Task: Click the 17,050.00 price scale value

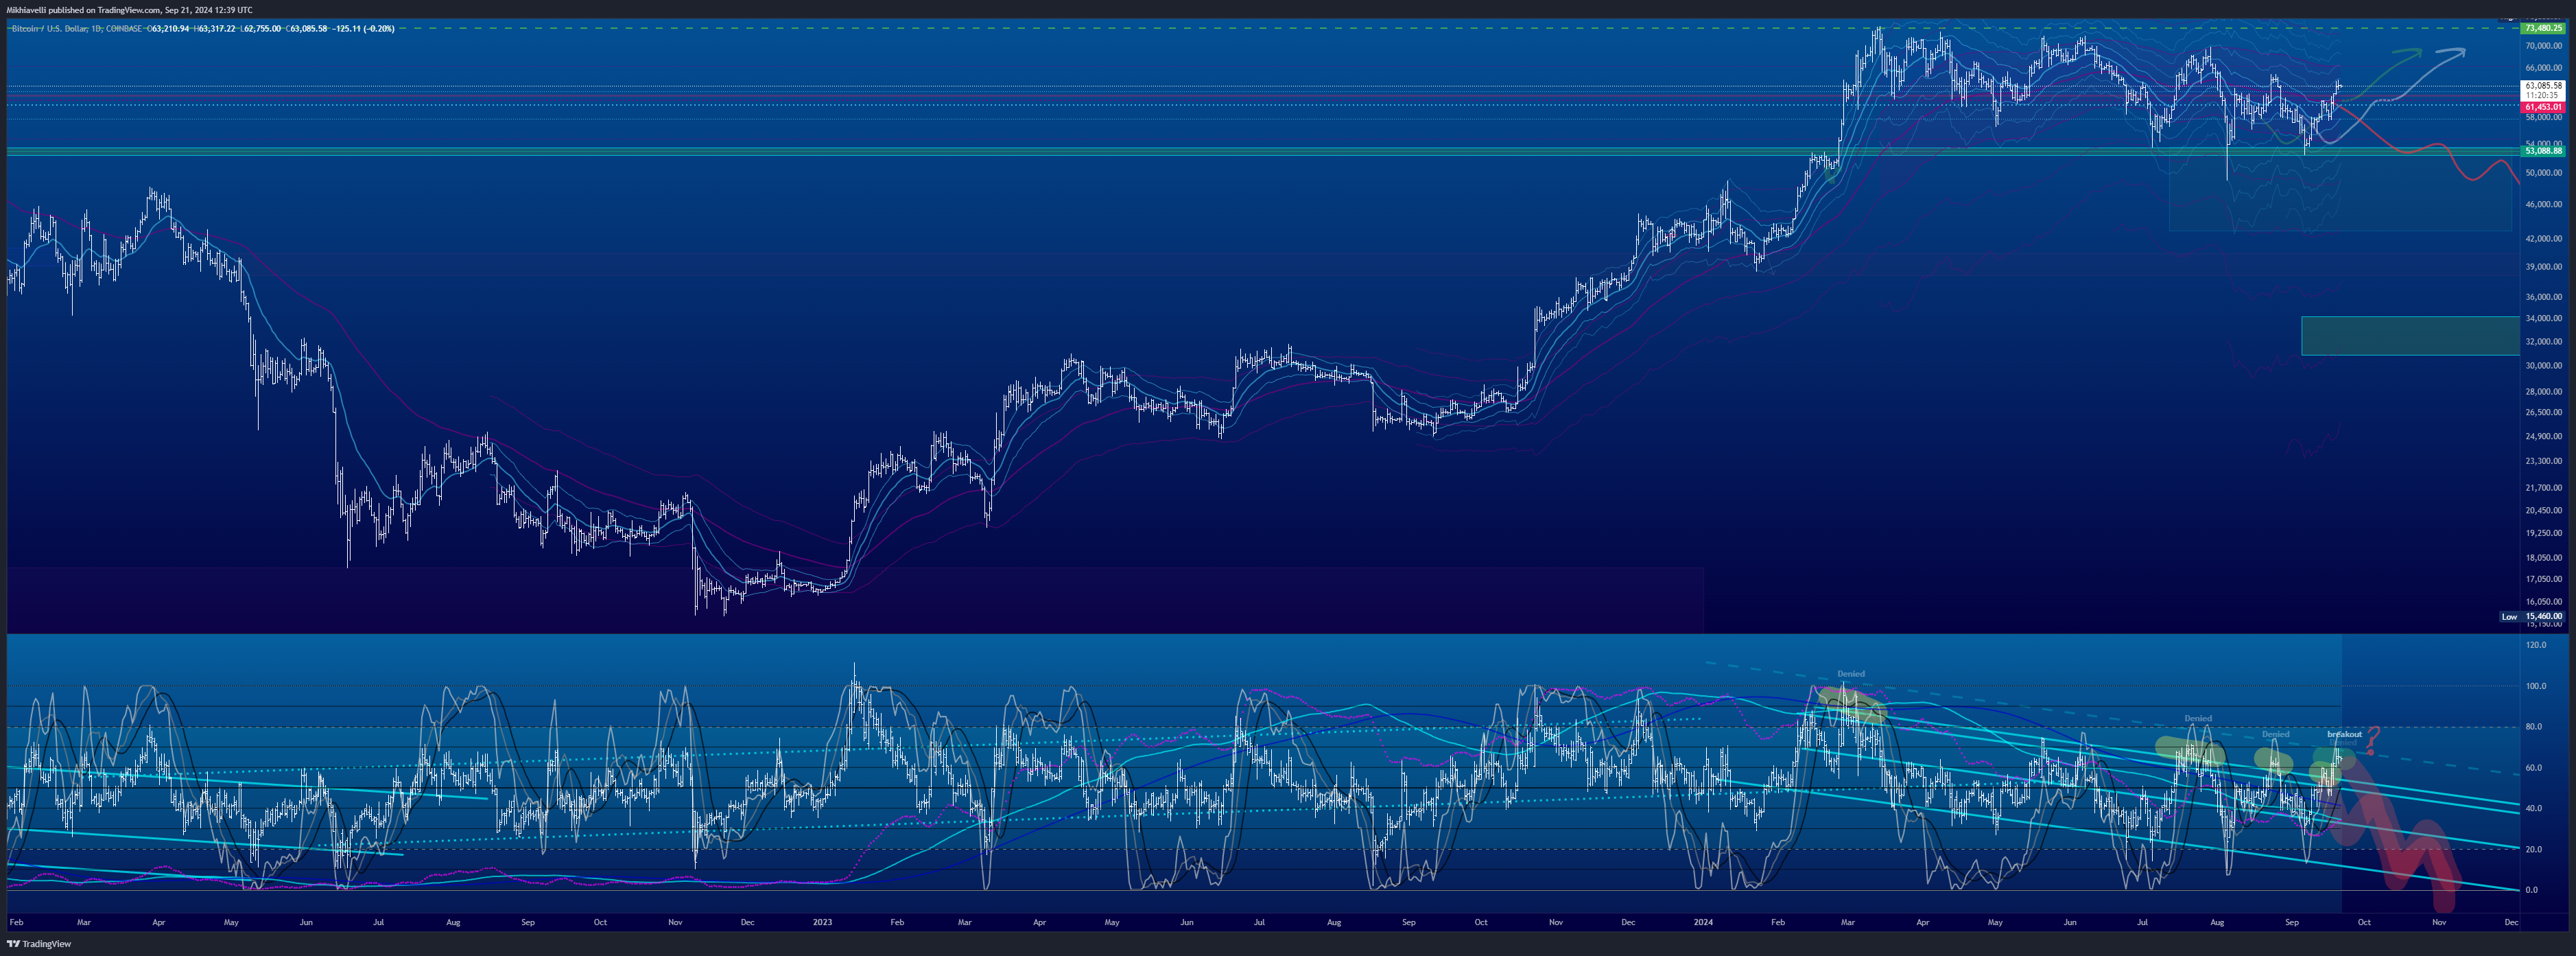Action: click(x=2544, y=579)
